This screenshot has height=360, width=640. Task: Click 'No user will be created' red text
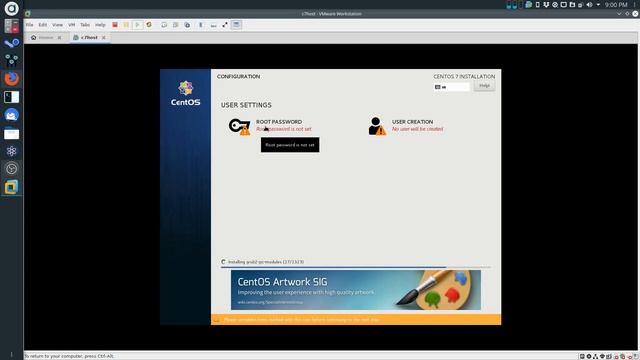tap(417, 129)
